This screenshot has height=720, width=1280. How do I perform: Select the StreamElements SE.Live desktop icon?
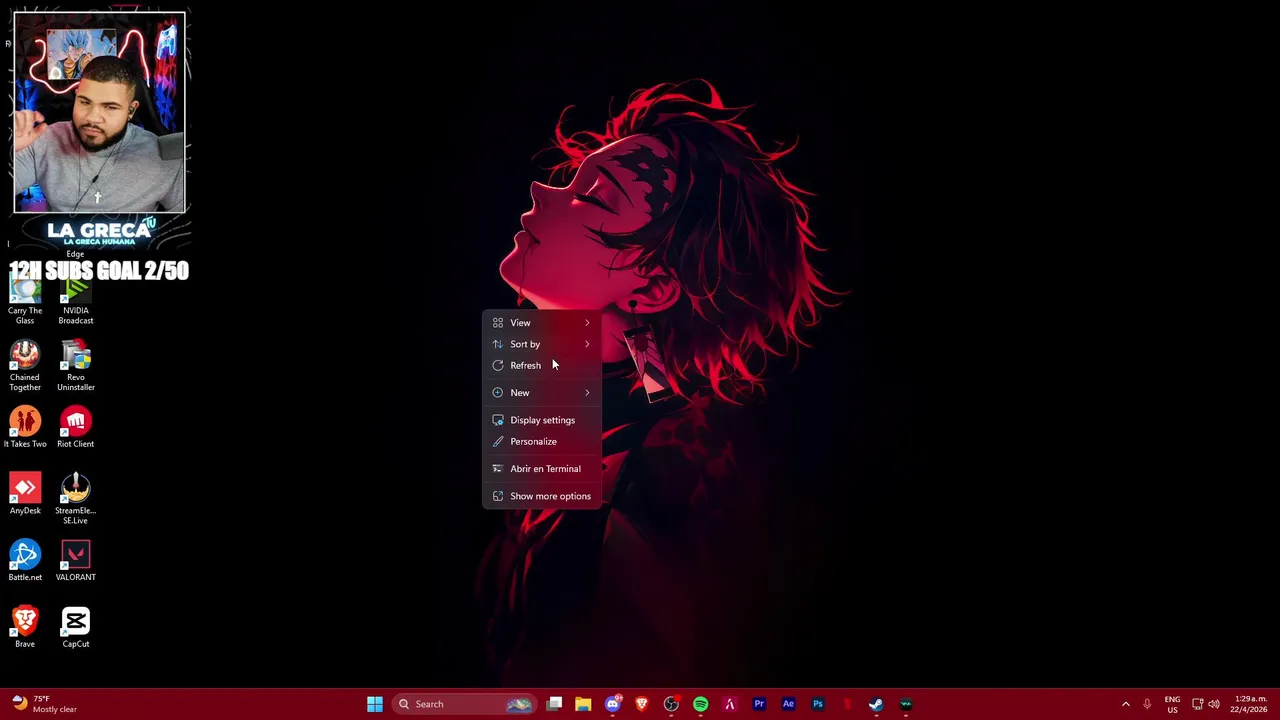tap(76, 499)
